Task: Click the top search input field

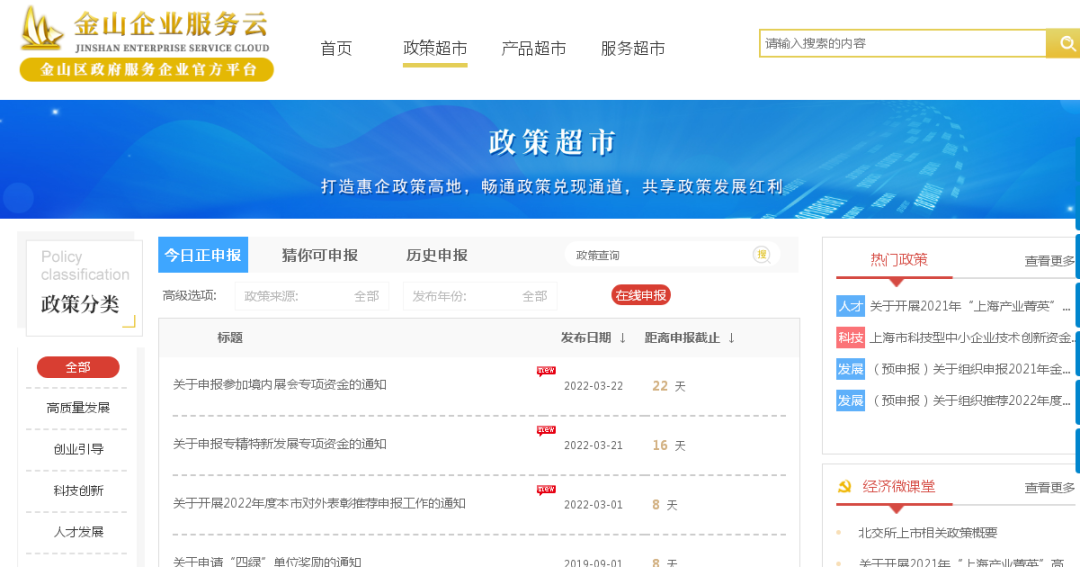Action: 902,43
